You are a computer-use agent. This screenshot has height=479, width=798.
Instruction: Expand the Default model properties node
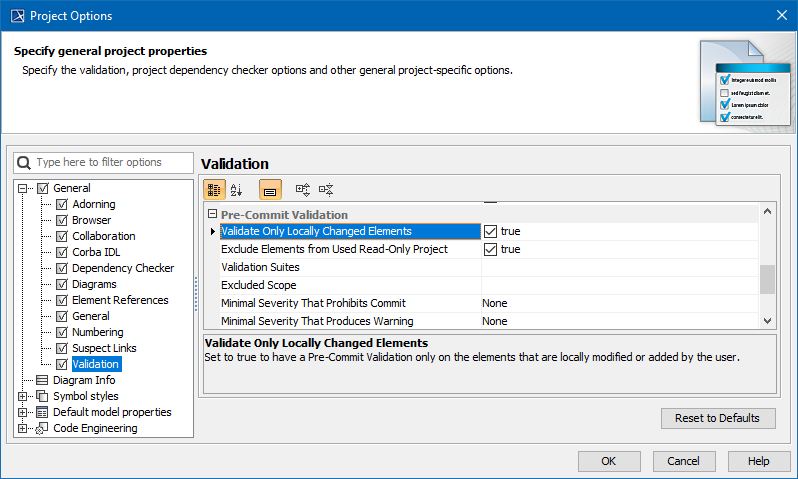click(x=24, y=412)
